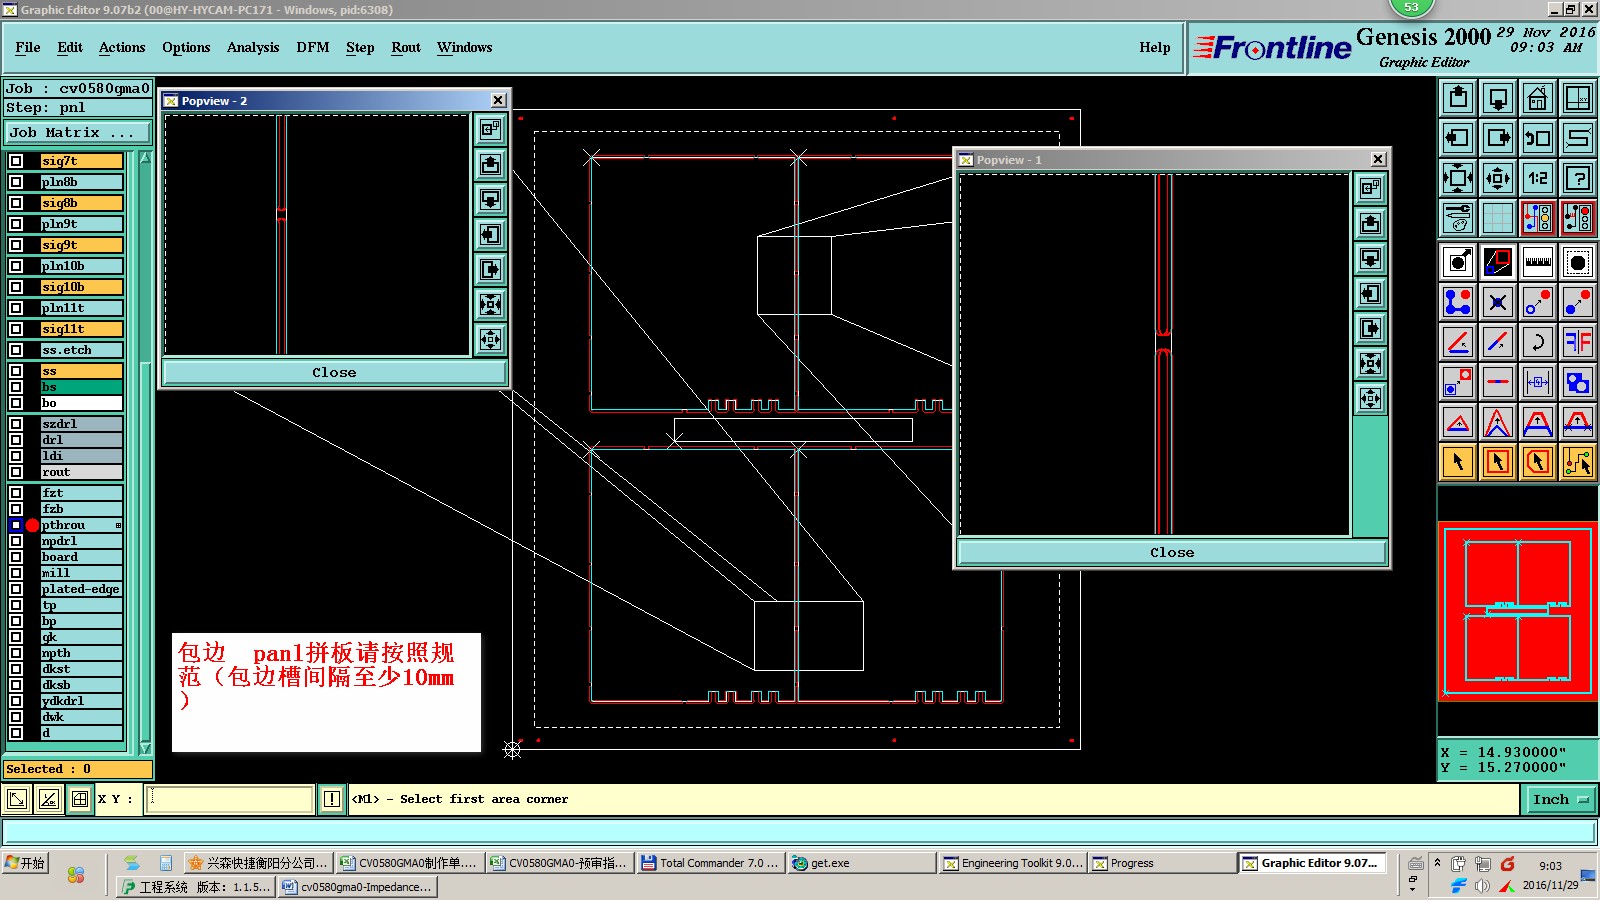Select the single arrow pointer selection tool

pyautogui.click(x=1458, y=462)
